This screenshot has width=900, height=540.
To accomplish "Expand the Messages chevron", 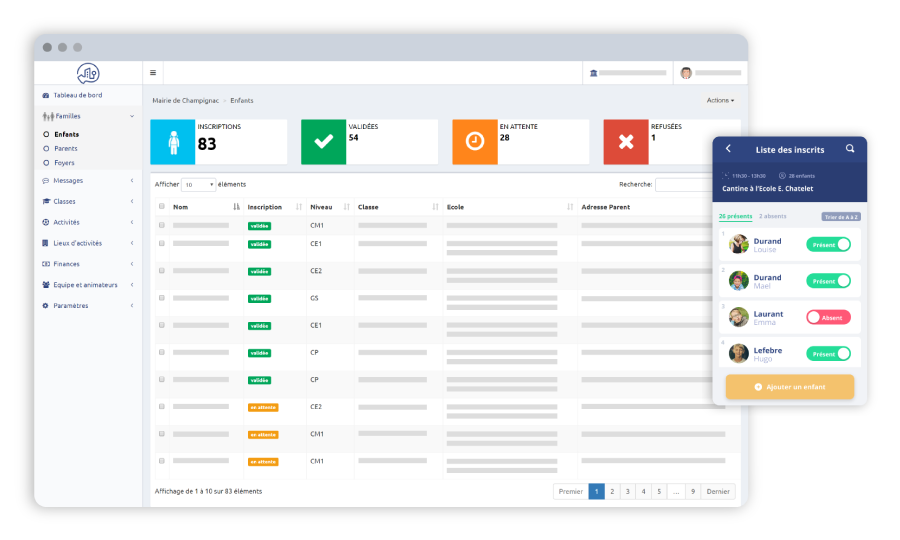I will click(132, 181).
